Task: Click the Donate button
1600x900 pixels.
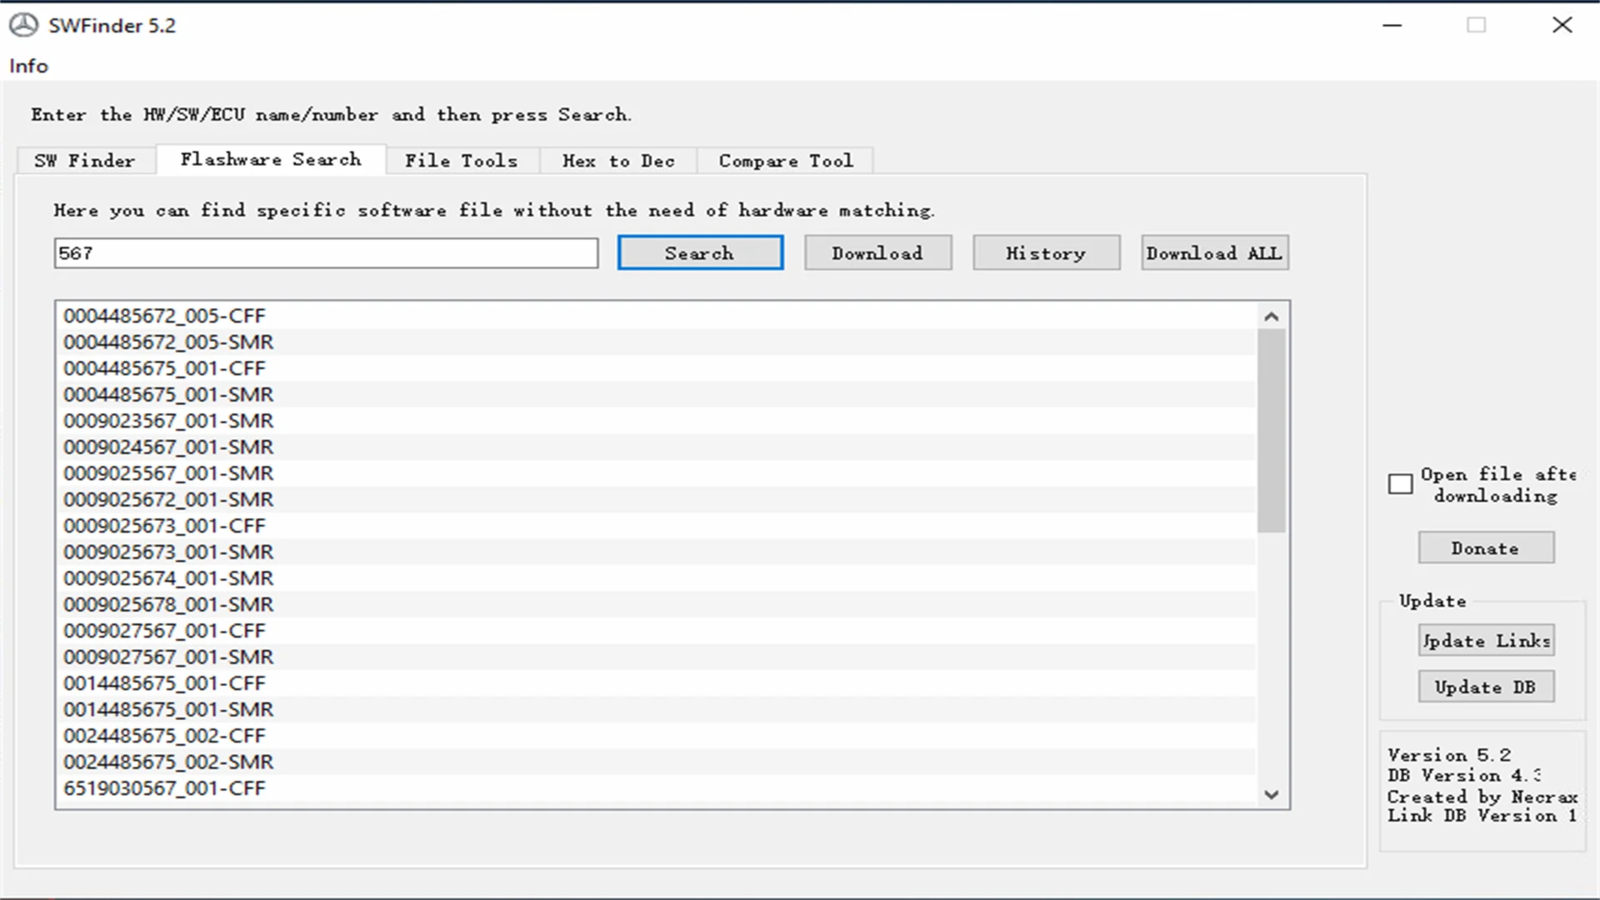Action: point(1486,548)
